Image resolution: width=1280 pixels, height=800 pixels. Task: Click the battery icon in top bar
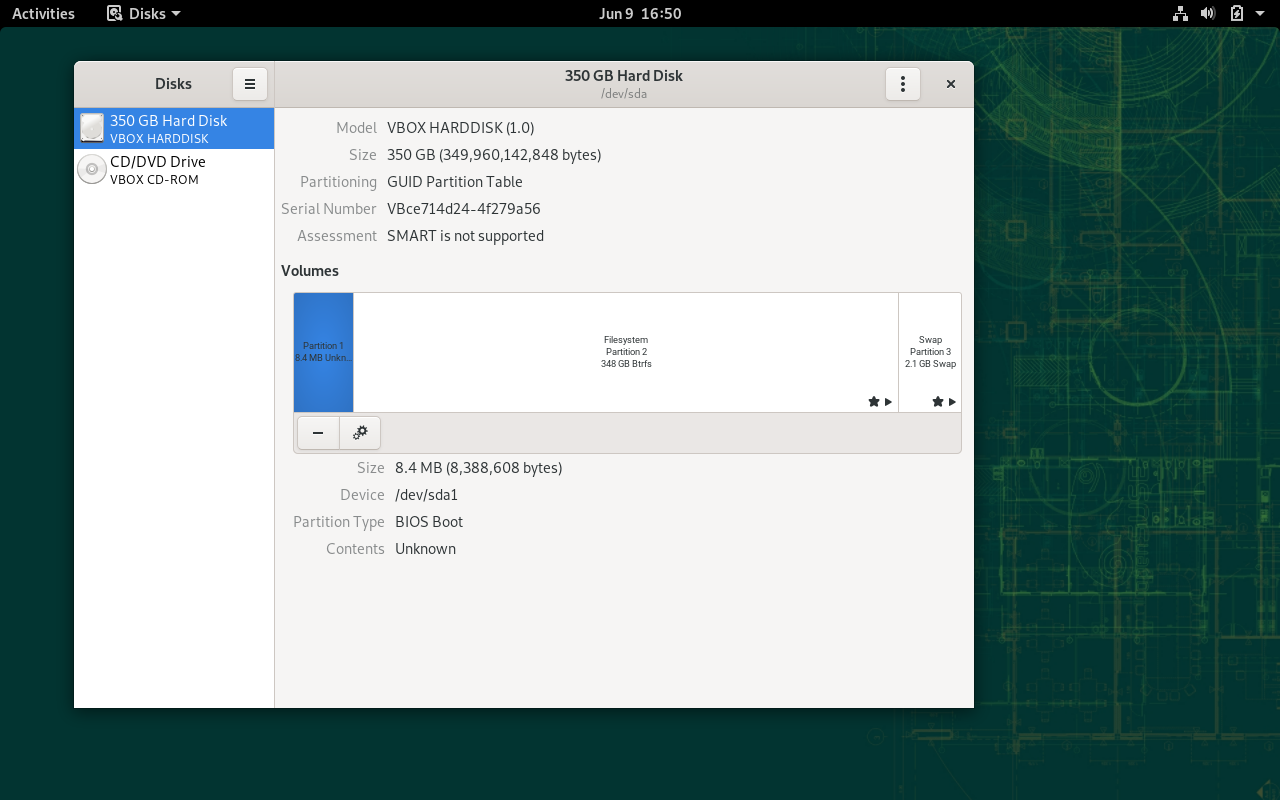1236,13
